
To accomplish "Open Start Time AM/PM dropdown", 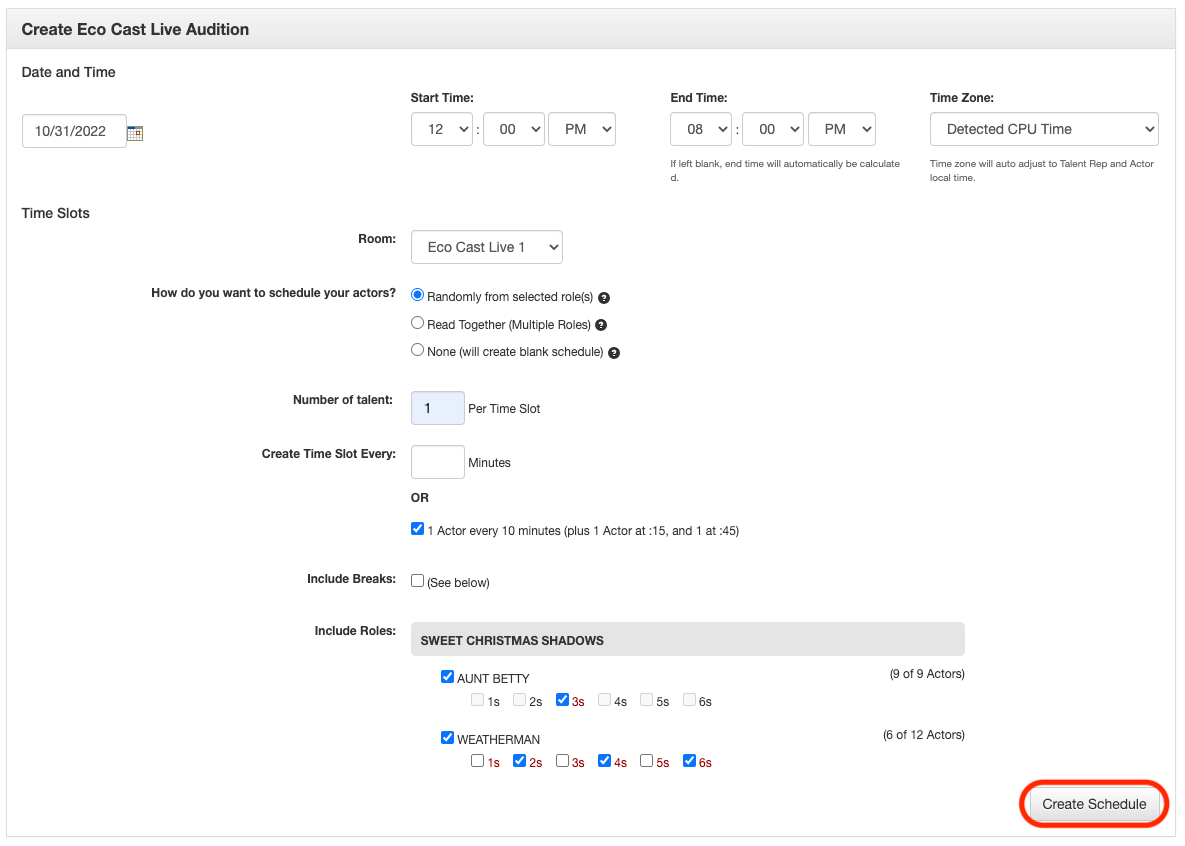I will click(582, 129).
